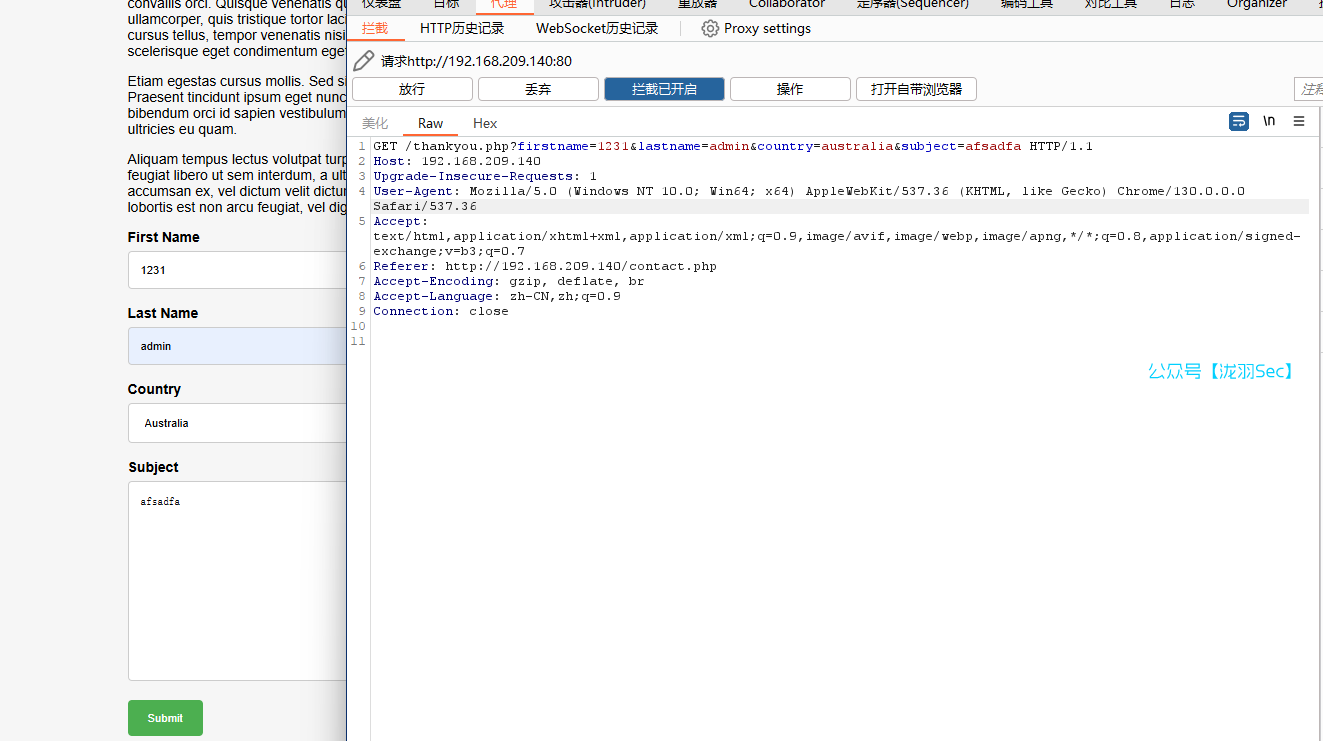
Task: Switch to HTTP历史记录 tab
Action: coord(462,29)
